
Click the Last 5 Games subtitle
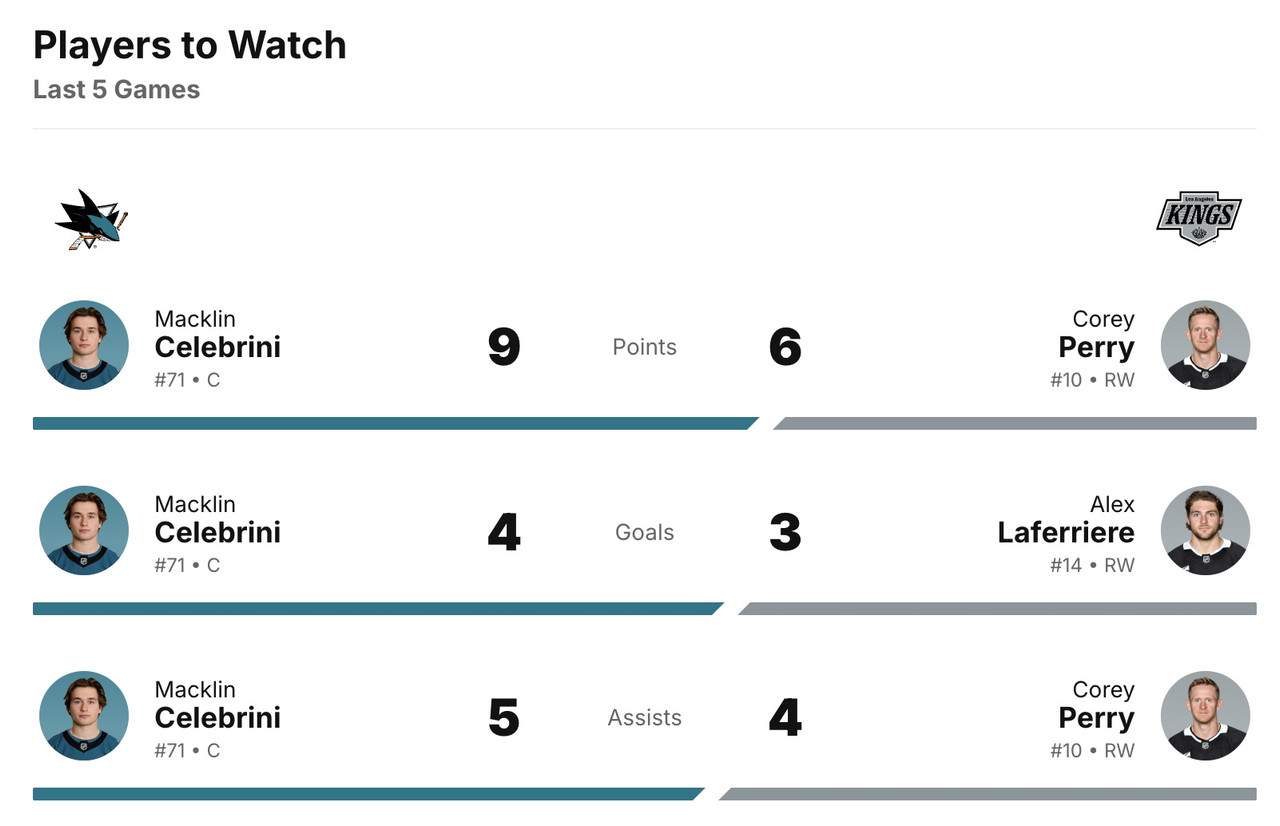pyautogui.click(x=116, y=89)
